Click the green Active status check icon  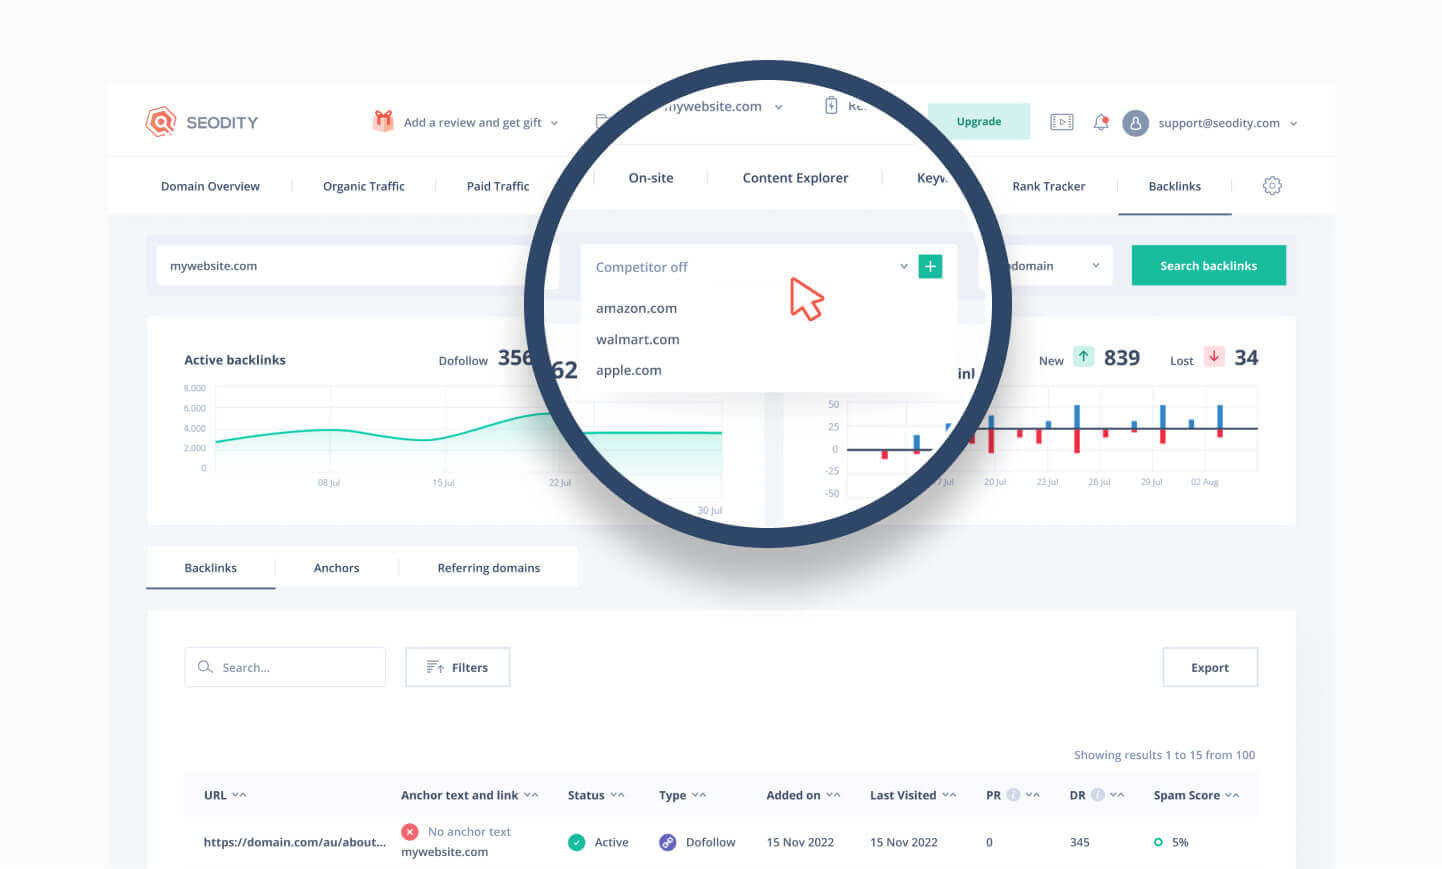tap(576, 842)
